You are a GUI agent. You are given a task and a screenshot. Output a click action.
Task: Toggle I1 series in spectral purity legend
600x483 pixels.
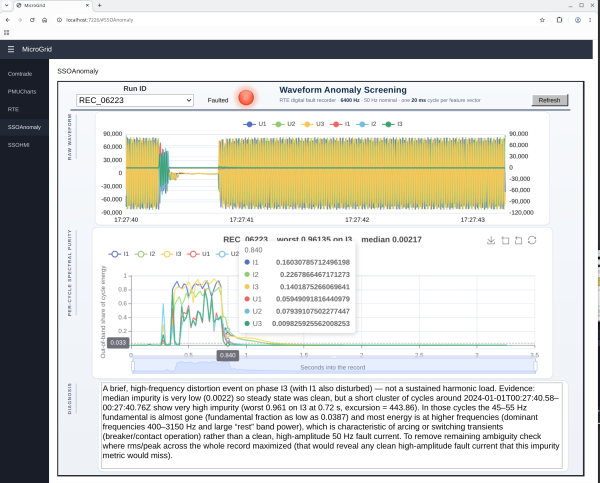[119, 254]
